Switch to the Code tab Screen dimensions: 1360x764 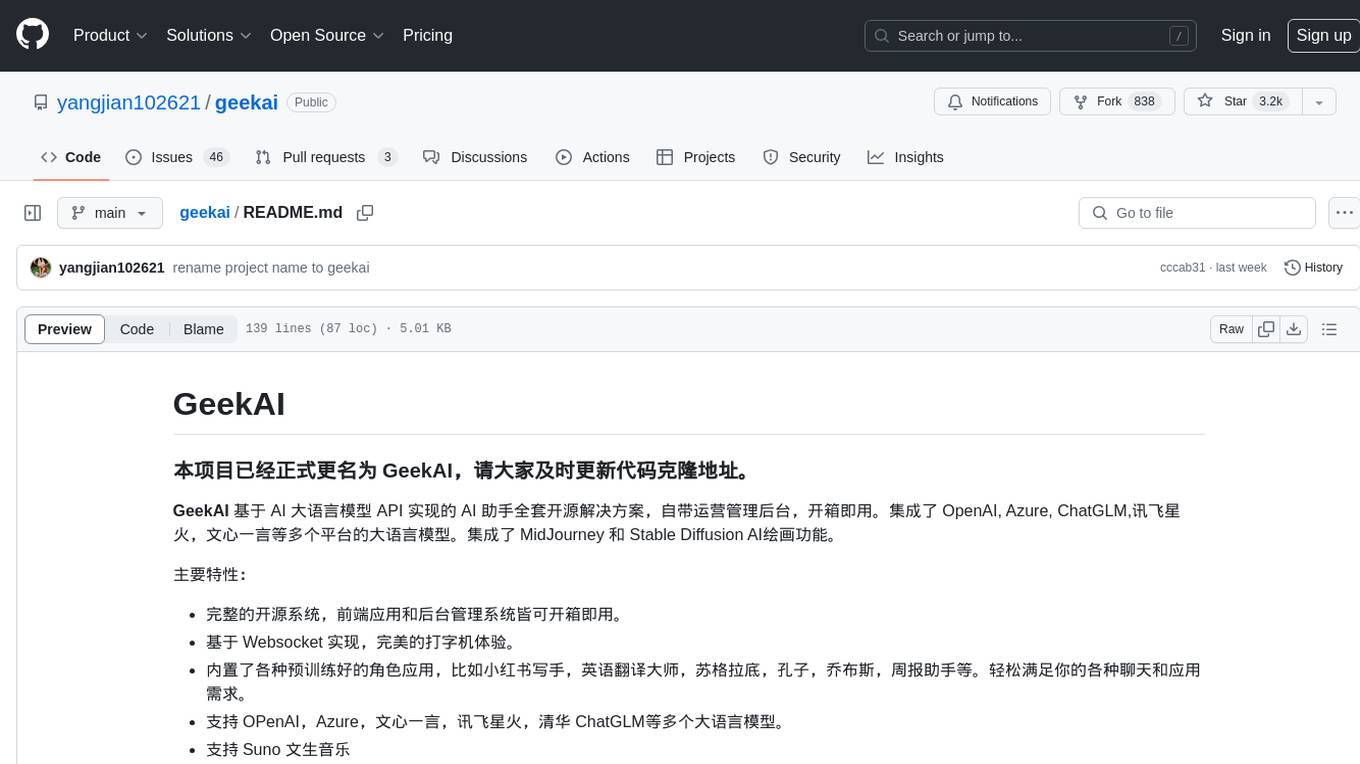pos(71,157)
